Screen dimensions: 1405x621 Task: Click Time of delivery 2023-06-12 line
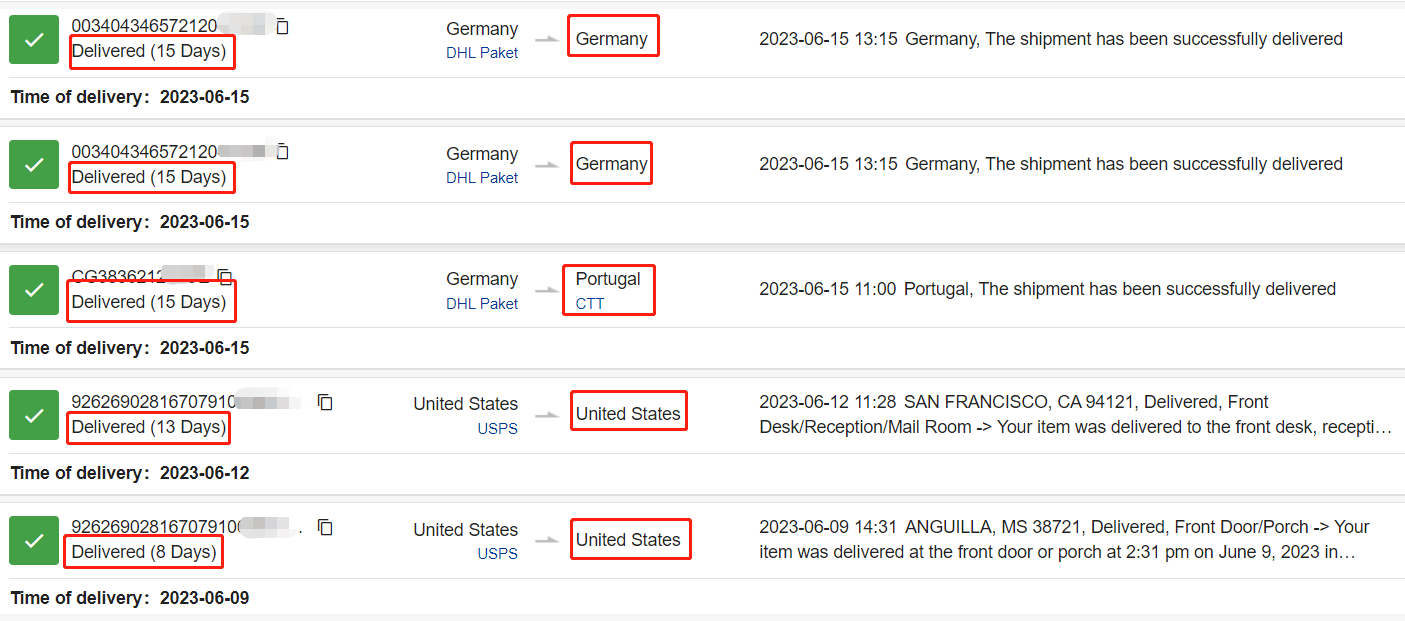130,472
